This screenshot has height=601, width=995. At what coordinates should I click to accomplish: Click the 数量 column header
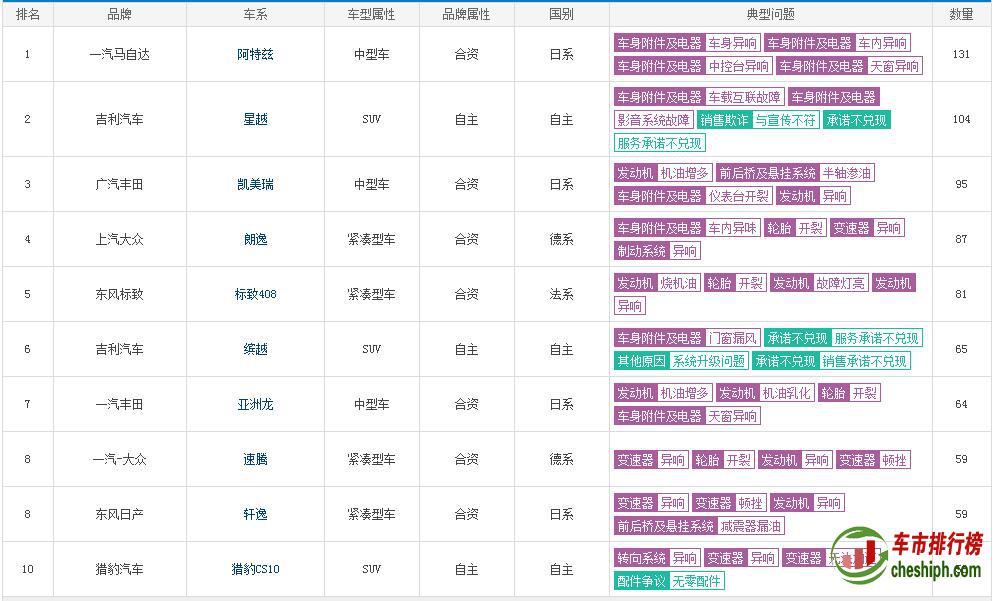(x=961, y=15)
